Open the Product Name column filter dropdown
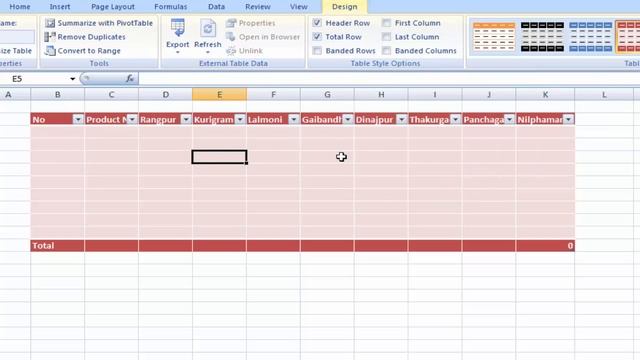 (132, 119)
